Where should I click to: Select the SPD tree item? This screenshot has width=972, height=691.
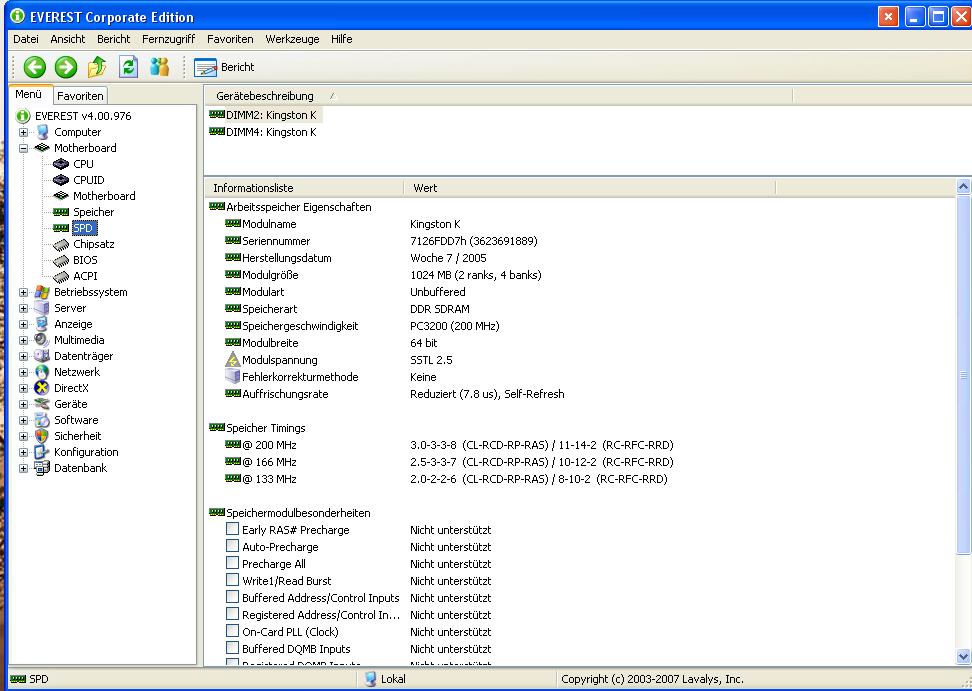click(x=83, y=228)
